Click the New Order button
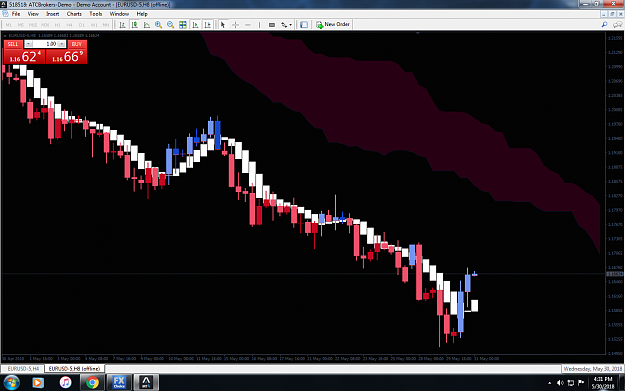The width and height of the screenshot is (625, 391). [333, 24]
